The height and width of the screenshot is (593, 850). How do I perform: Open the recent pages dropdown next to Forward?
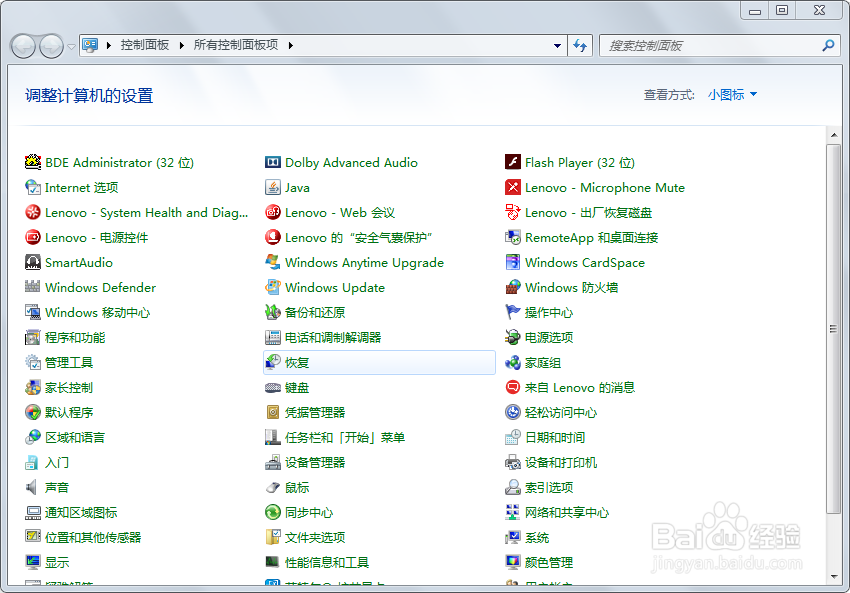click(x=72, y=47)
